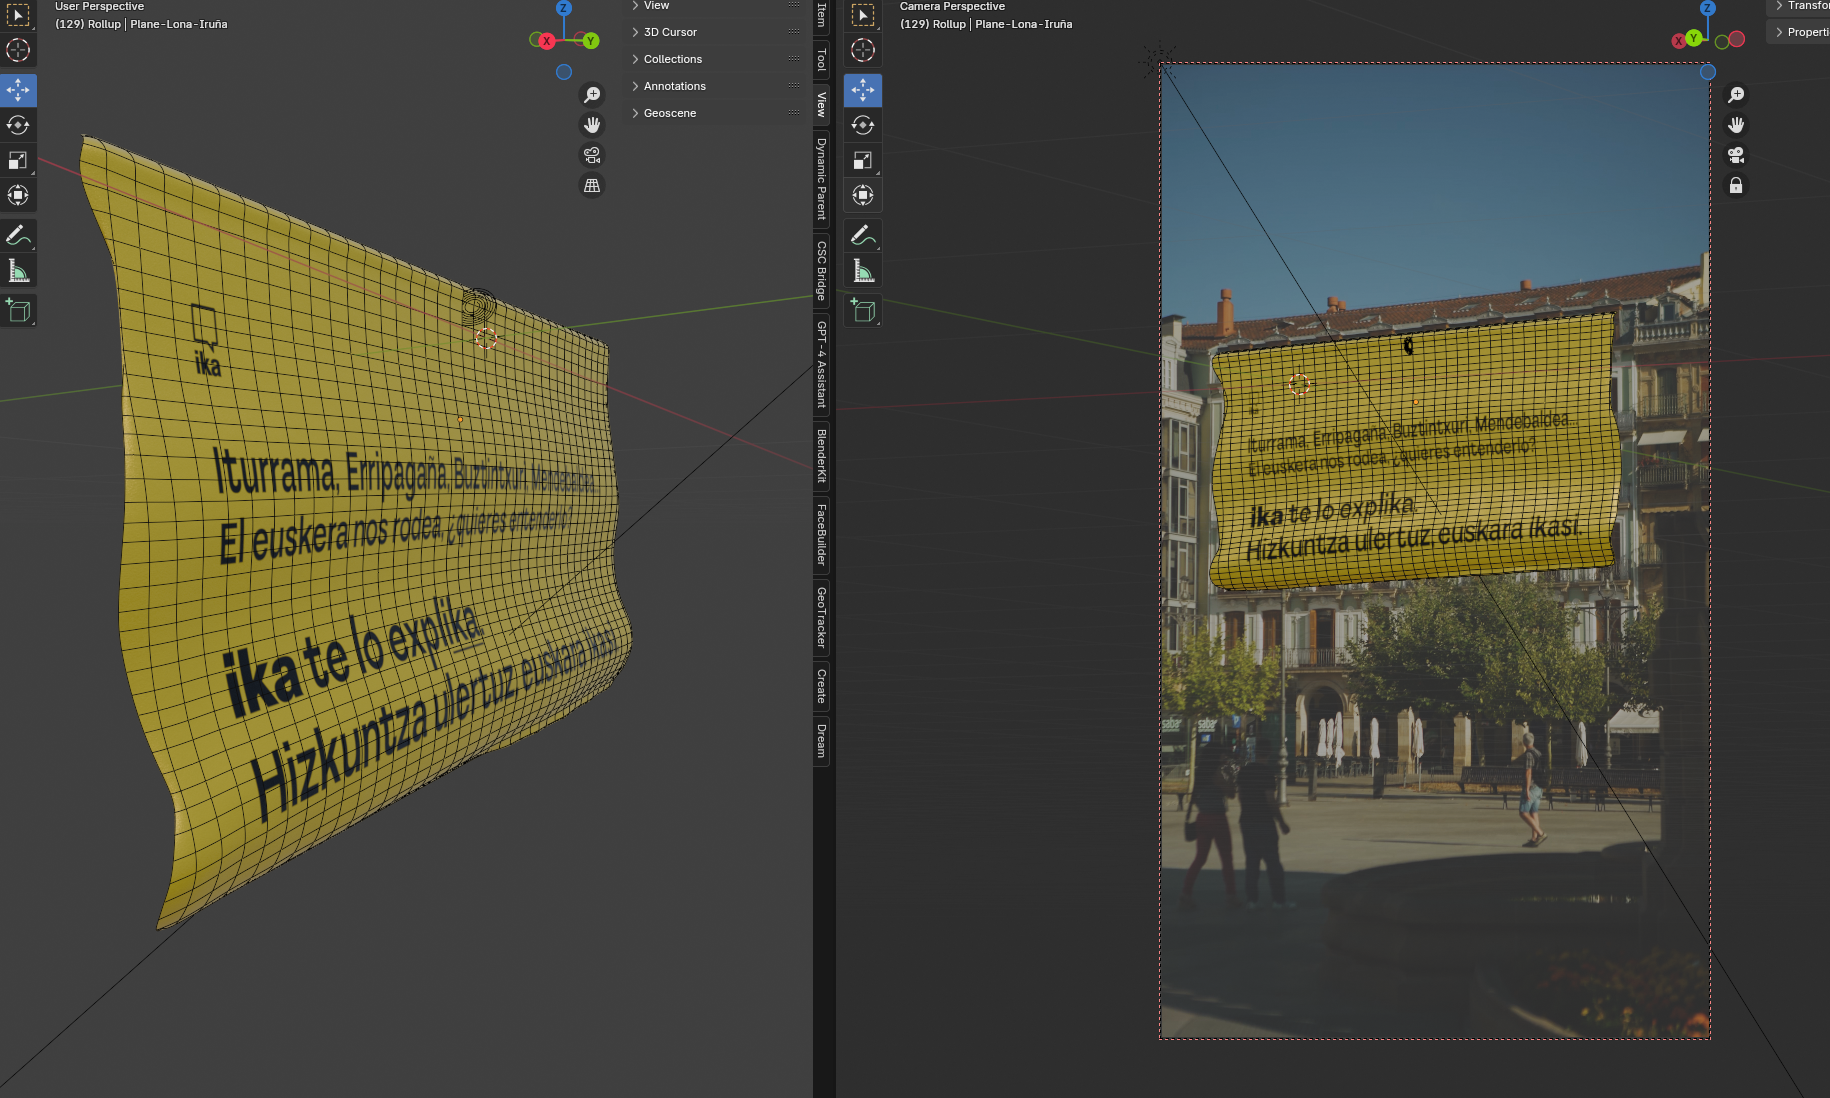Open the BlenderKit sidebar tab
The width and height of the screenshot is (1830, 1098).
point(822,456)
